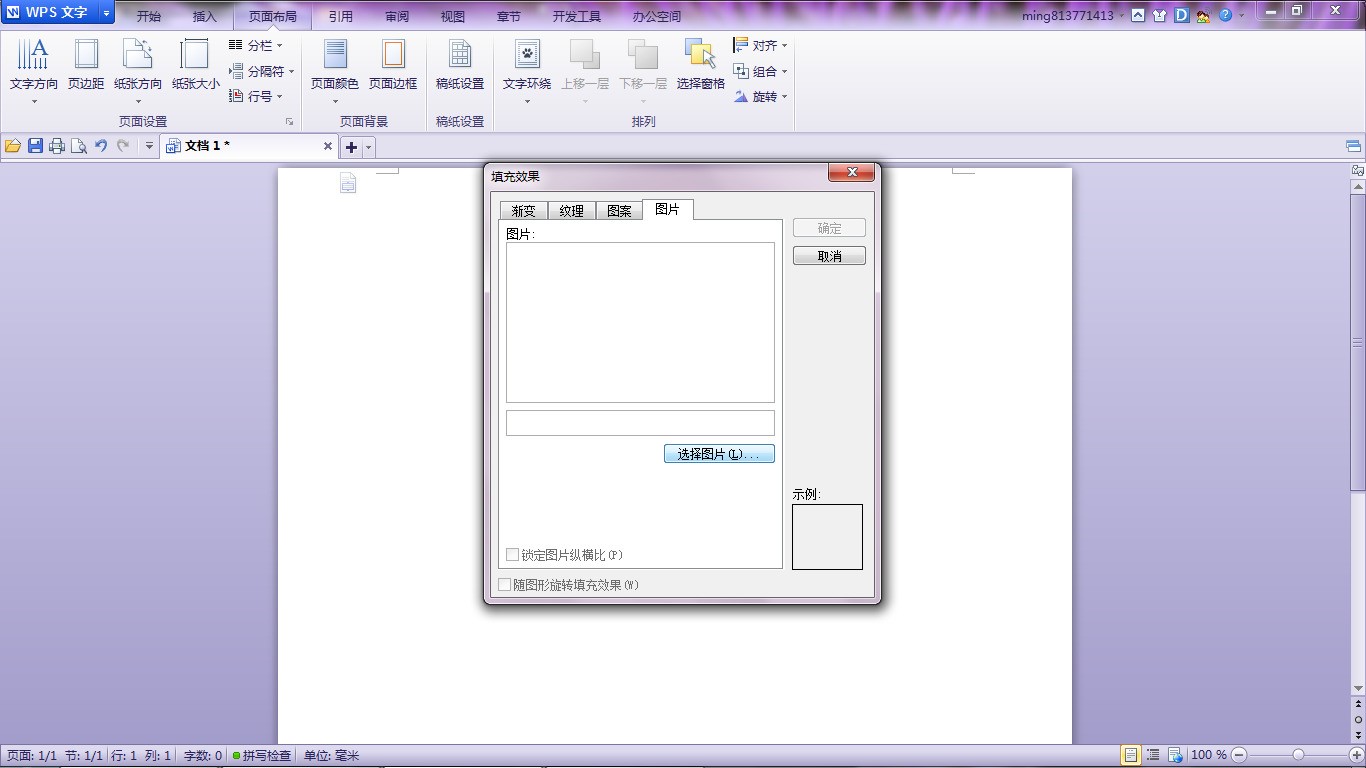Click the picture file name field
The width and height of the screenshot is (1366, 768).
pyautogui.click(x=640, y=422)
